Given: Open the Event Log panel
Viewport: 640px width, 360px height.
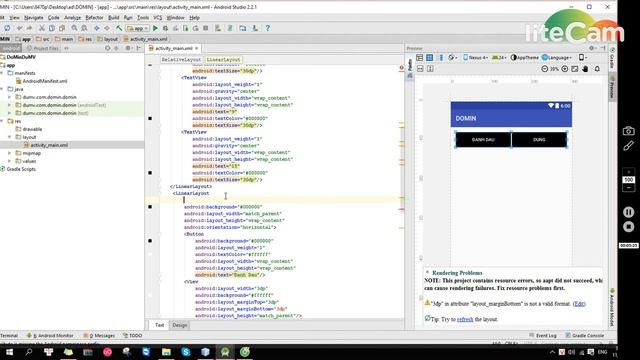Looking at the screenshot, I should tap(543, 336).
